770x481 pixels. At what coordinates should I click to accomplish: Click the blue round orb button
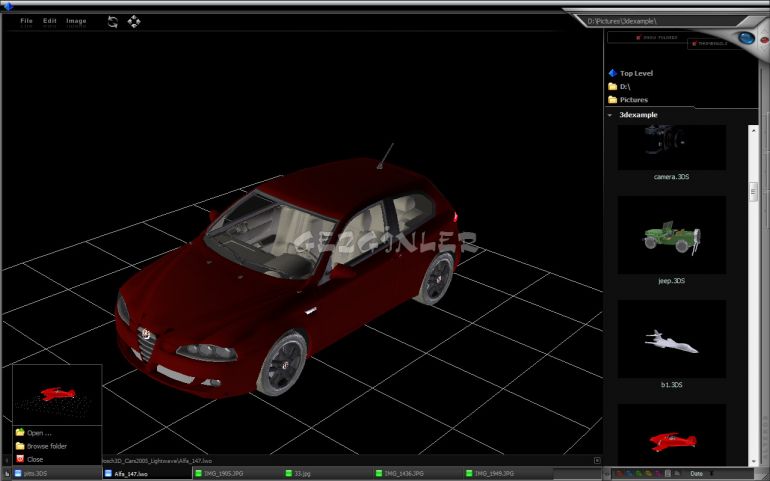[x=746, y=38]
